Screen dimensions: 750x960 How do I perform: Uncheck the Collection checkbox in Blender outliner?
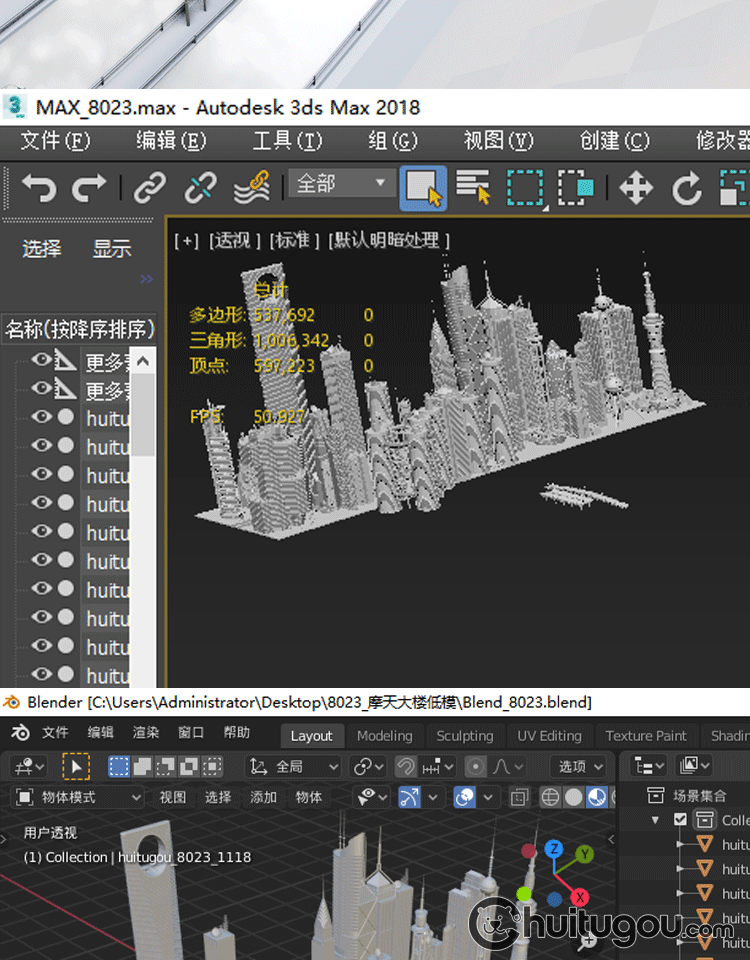tap(681, 820)
